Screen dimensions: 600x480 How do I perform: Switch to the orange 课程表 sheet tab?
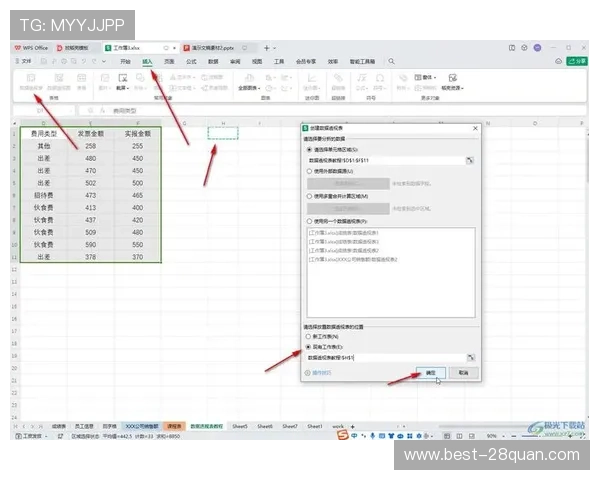[x=174, y=426]
